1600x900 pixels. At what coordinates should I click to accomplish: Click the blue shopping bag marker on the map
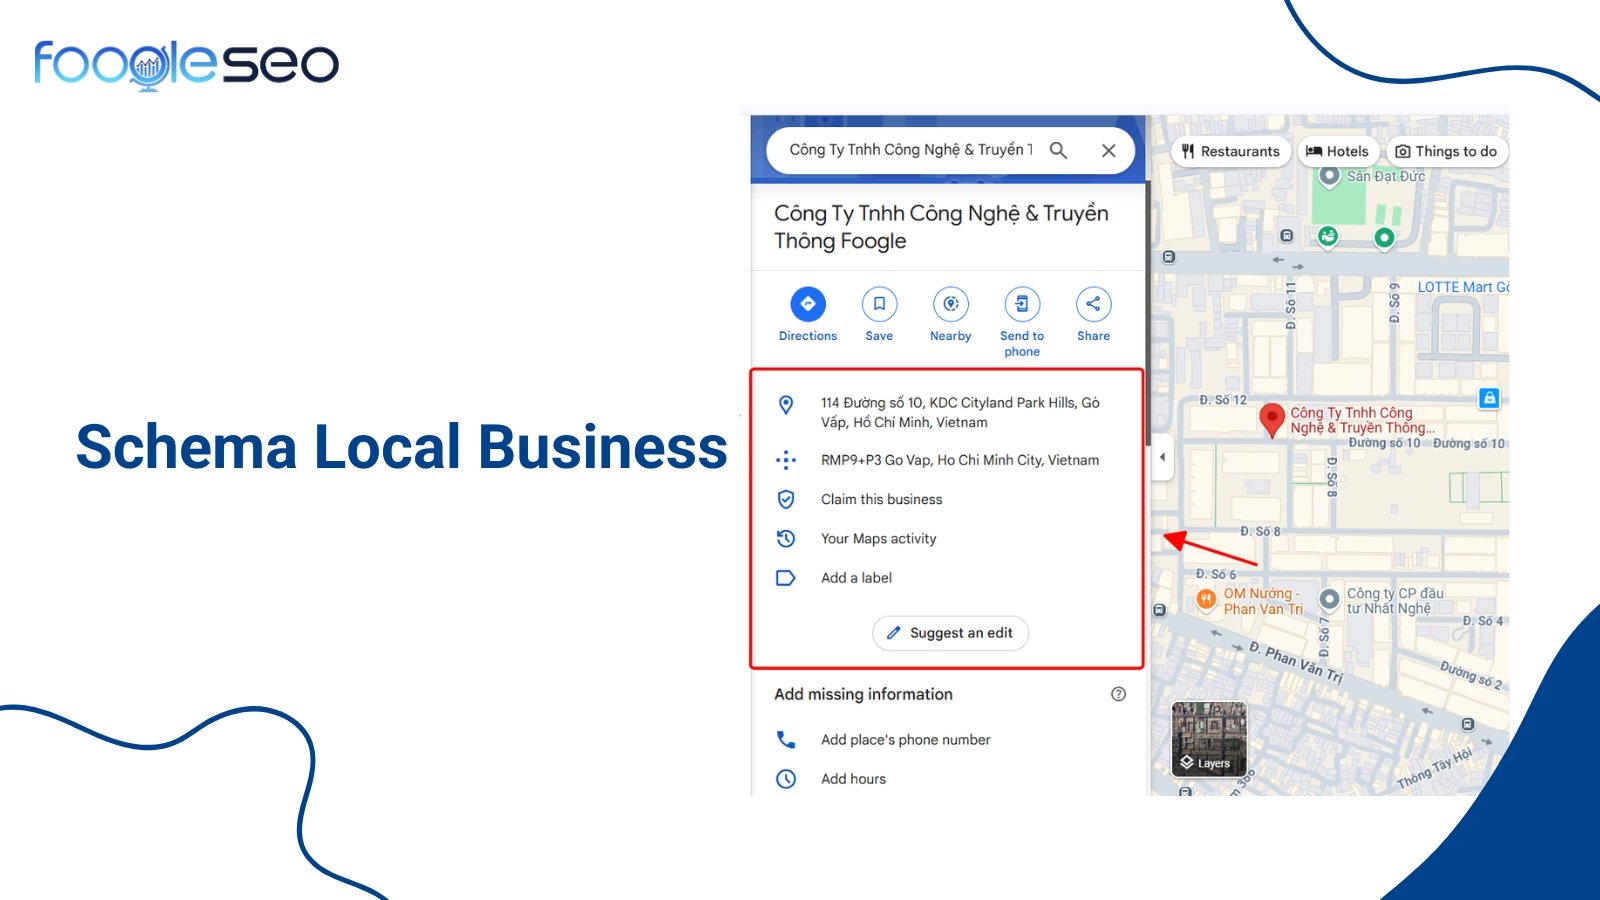(x=1489, y=398)
